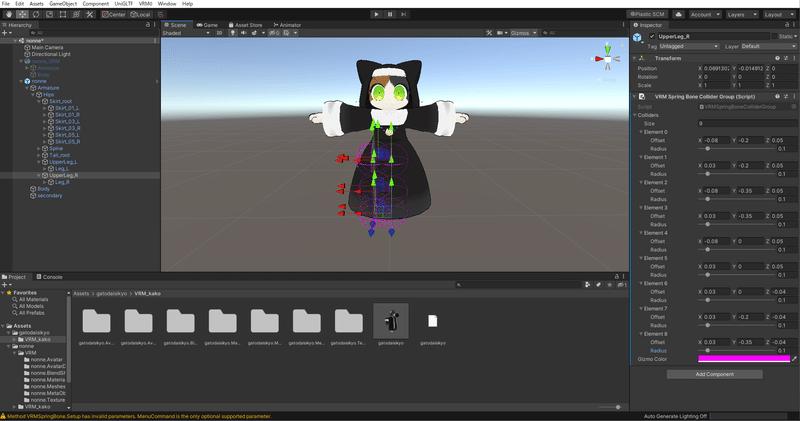Open Transform component help icon
The height and width of the screenshot is (421, 800).
click(x=778, y=58)
